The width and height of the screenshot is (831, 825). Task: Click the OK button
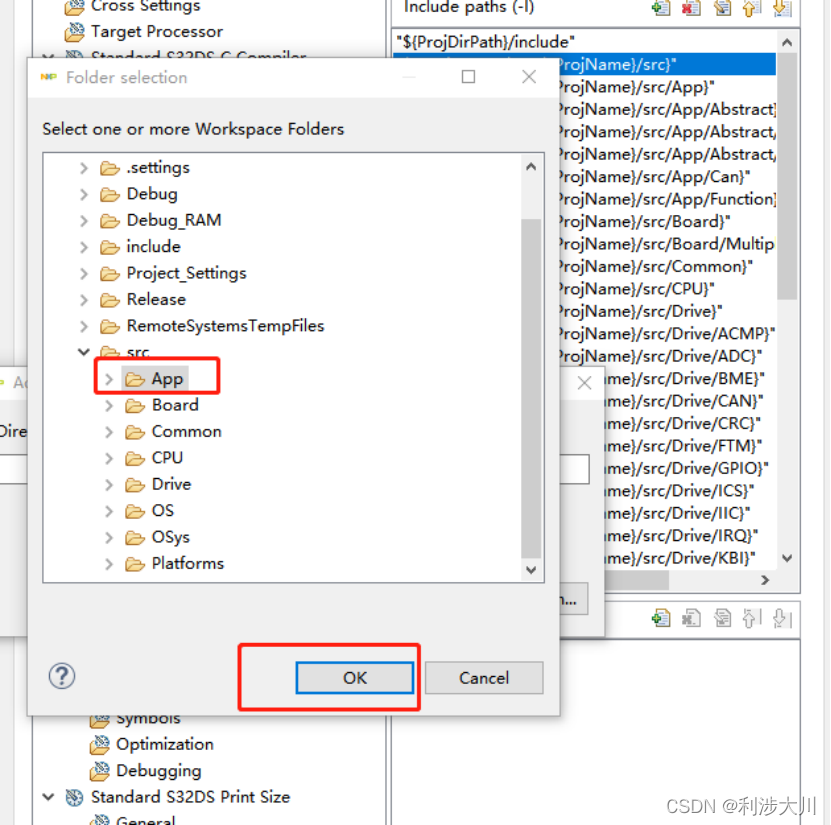click(354, 677)
